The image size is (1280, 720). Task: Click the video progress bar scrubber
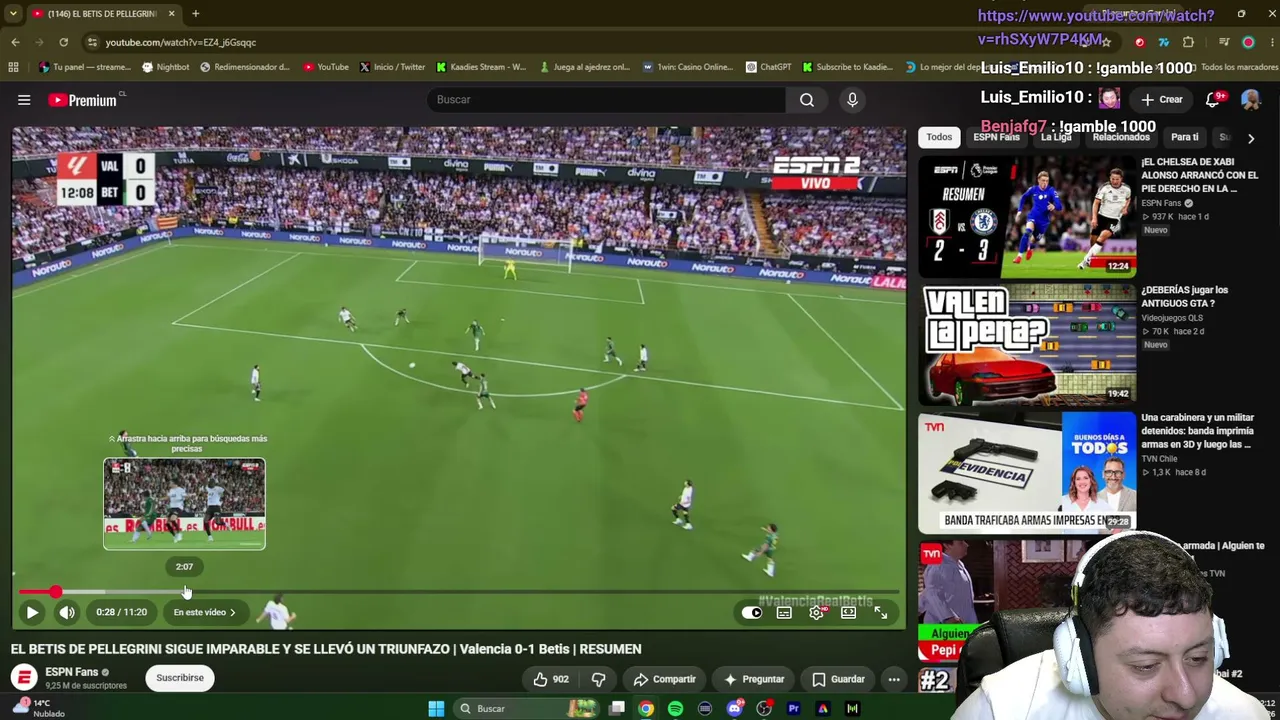pos(56,592)
